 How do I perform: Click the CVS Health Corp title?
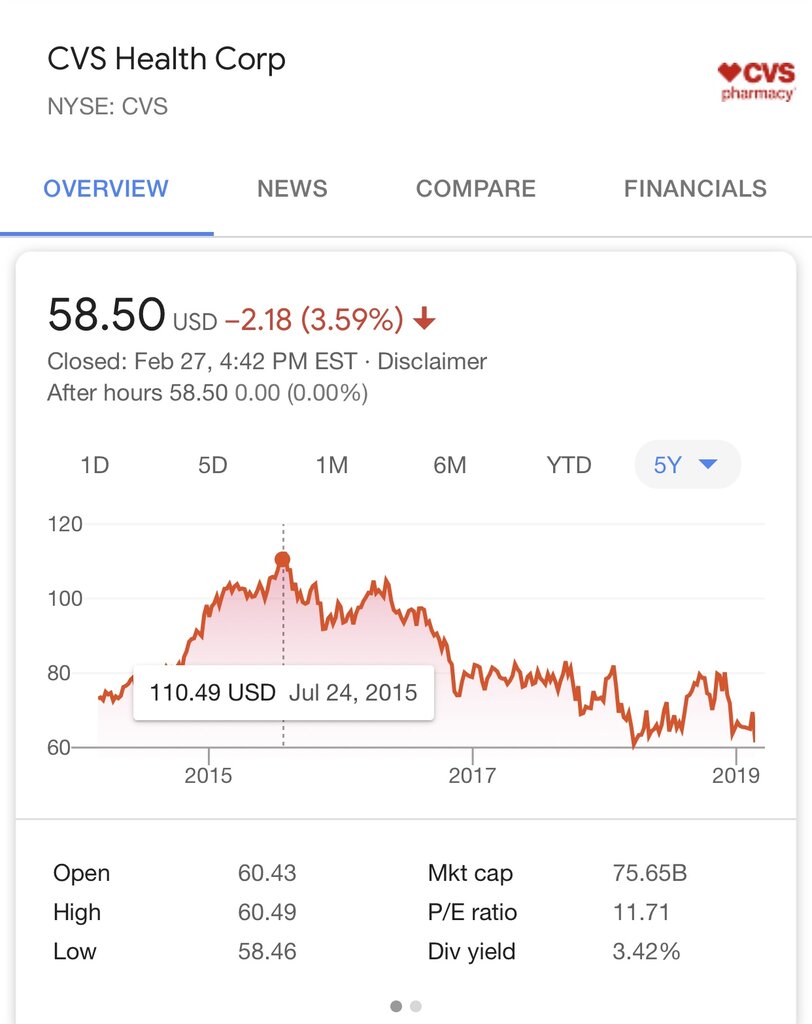[x=167, y=59]
